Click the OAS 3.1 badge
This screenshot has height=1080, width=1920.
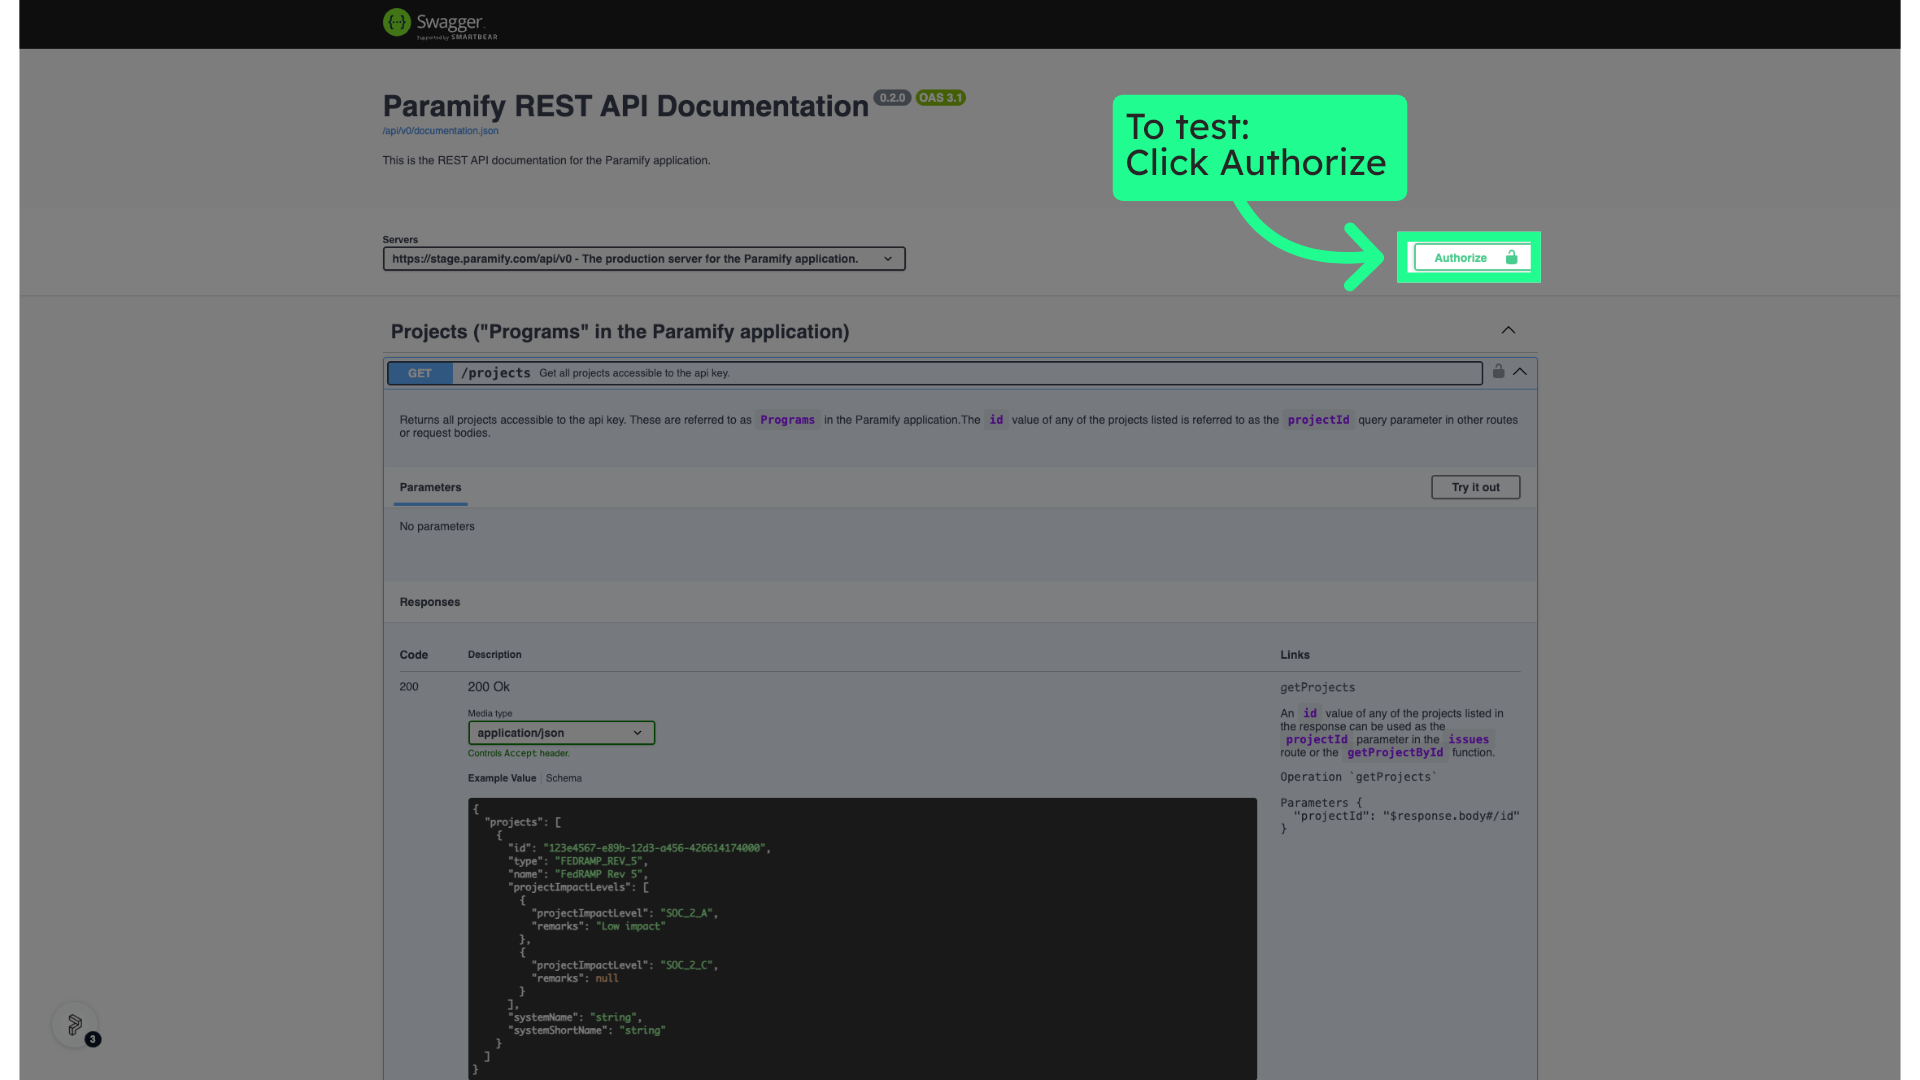940,98
